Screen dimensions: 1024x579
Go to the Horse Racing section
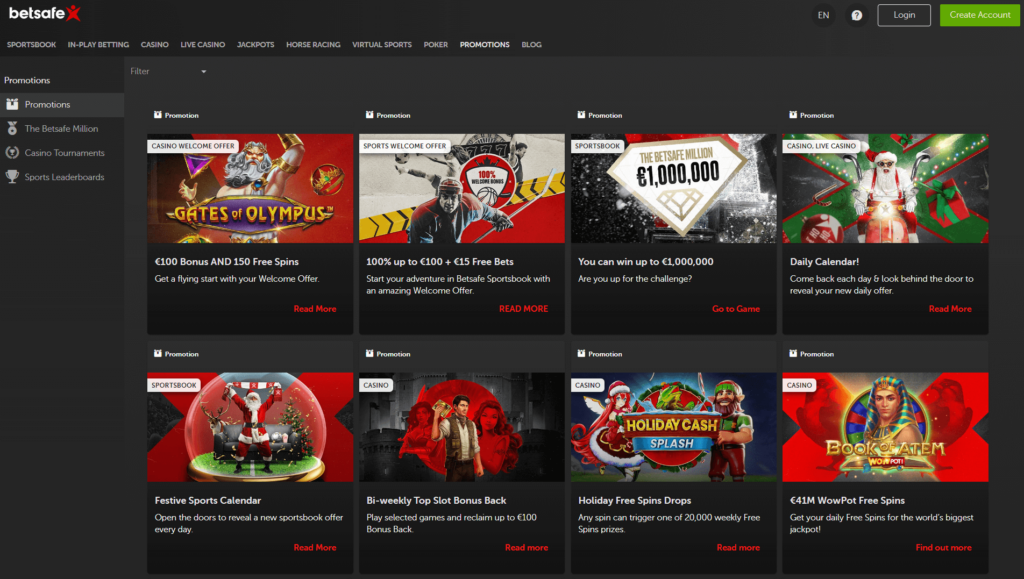coord(313,45)
